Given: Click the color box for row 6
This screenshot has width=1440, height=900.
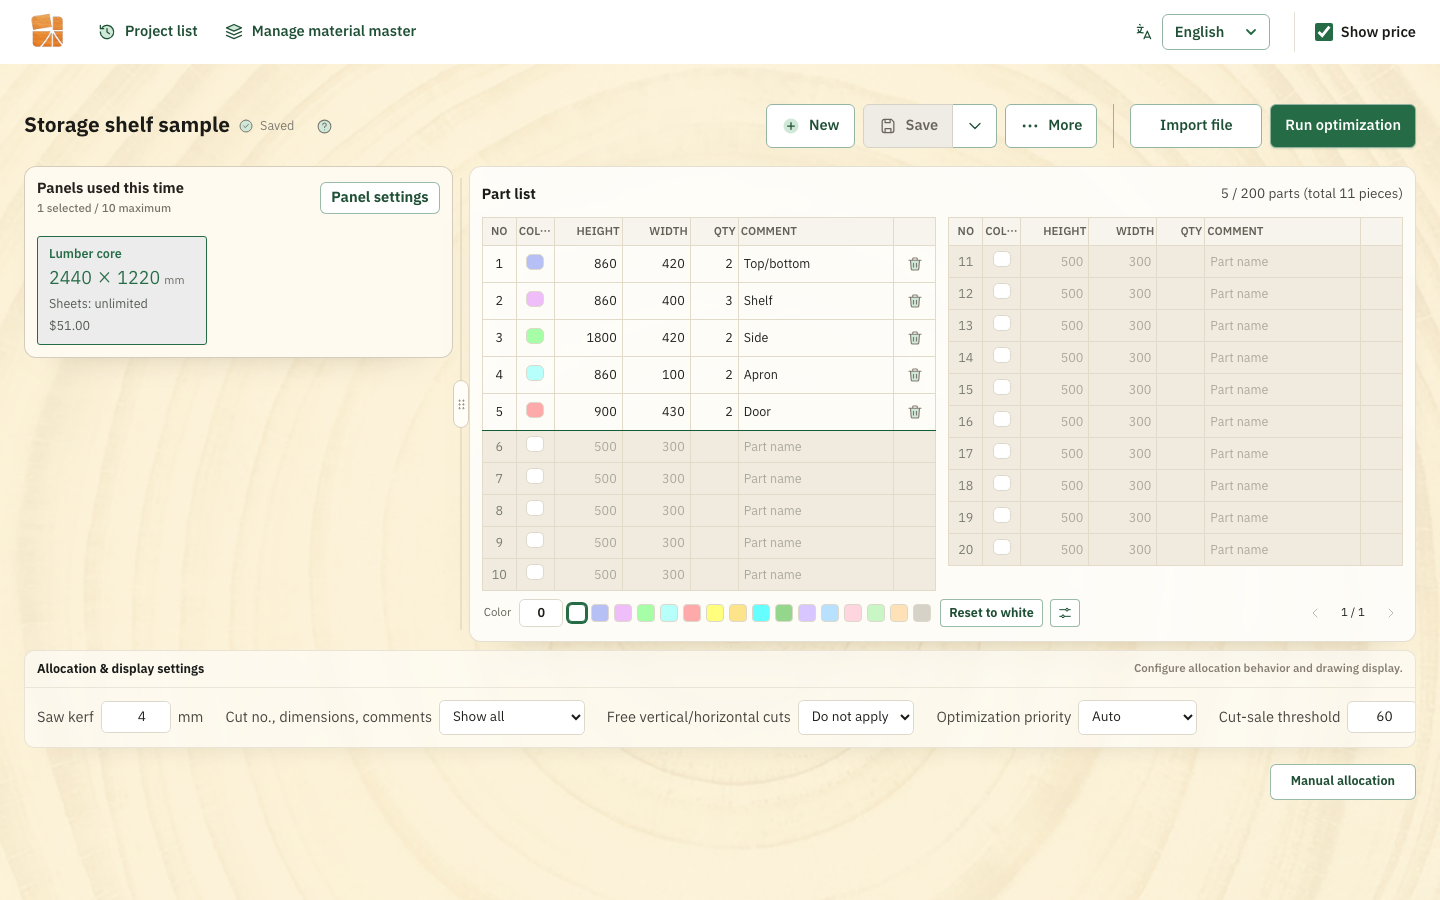Looking at the screenshot, I should coord(535,445).
